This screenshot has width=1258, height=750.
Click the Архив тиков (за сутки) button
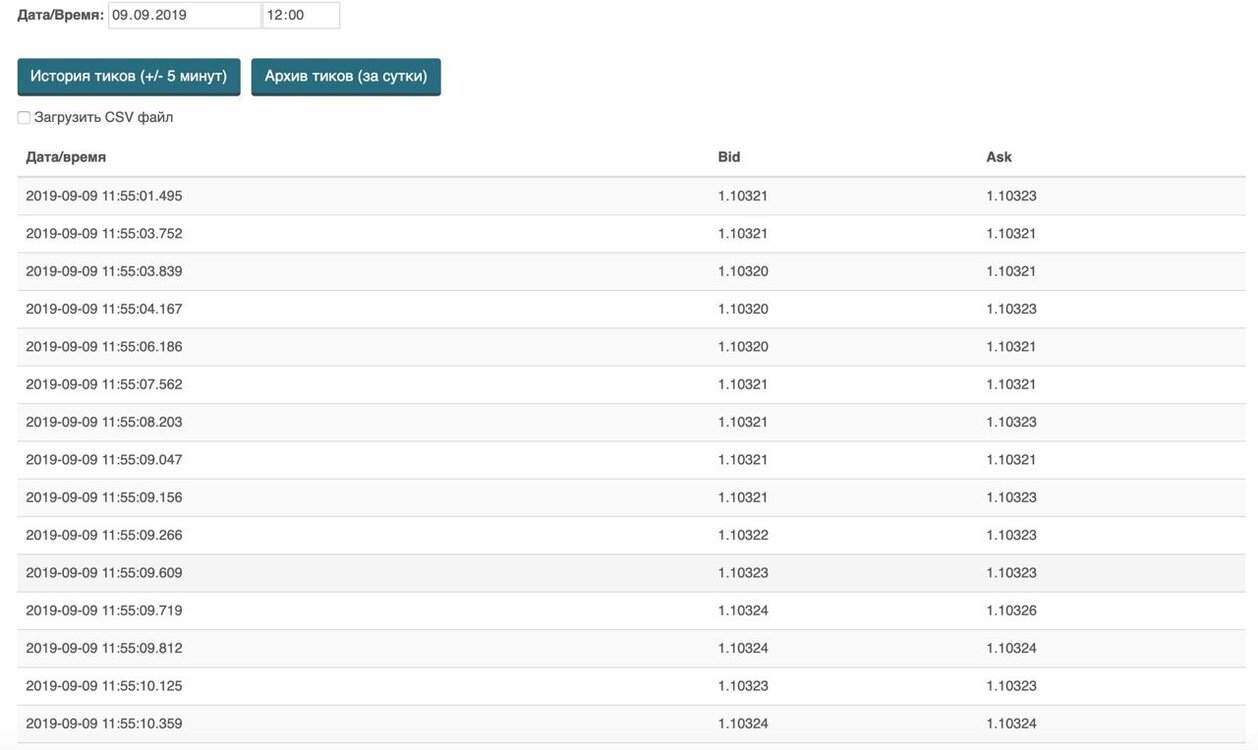point(346,77)
